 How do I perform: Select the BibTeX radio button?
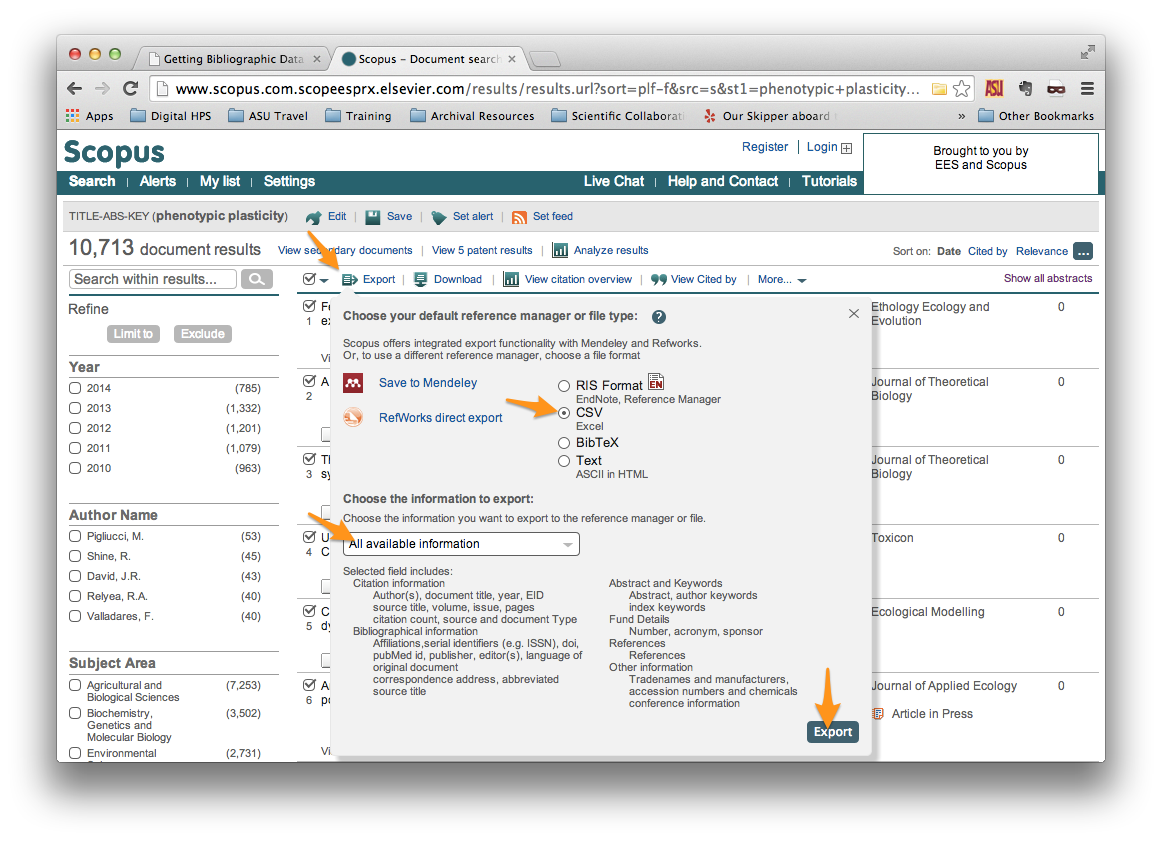tap(564, 443)
